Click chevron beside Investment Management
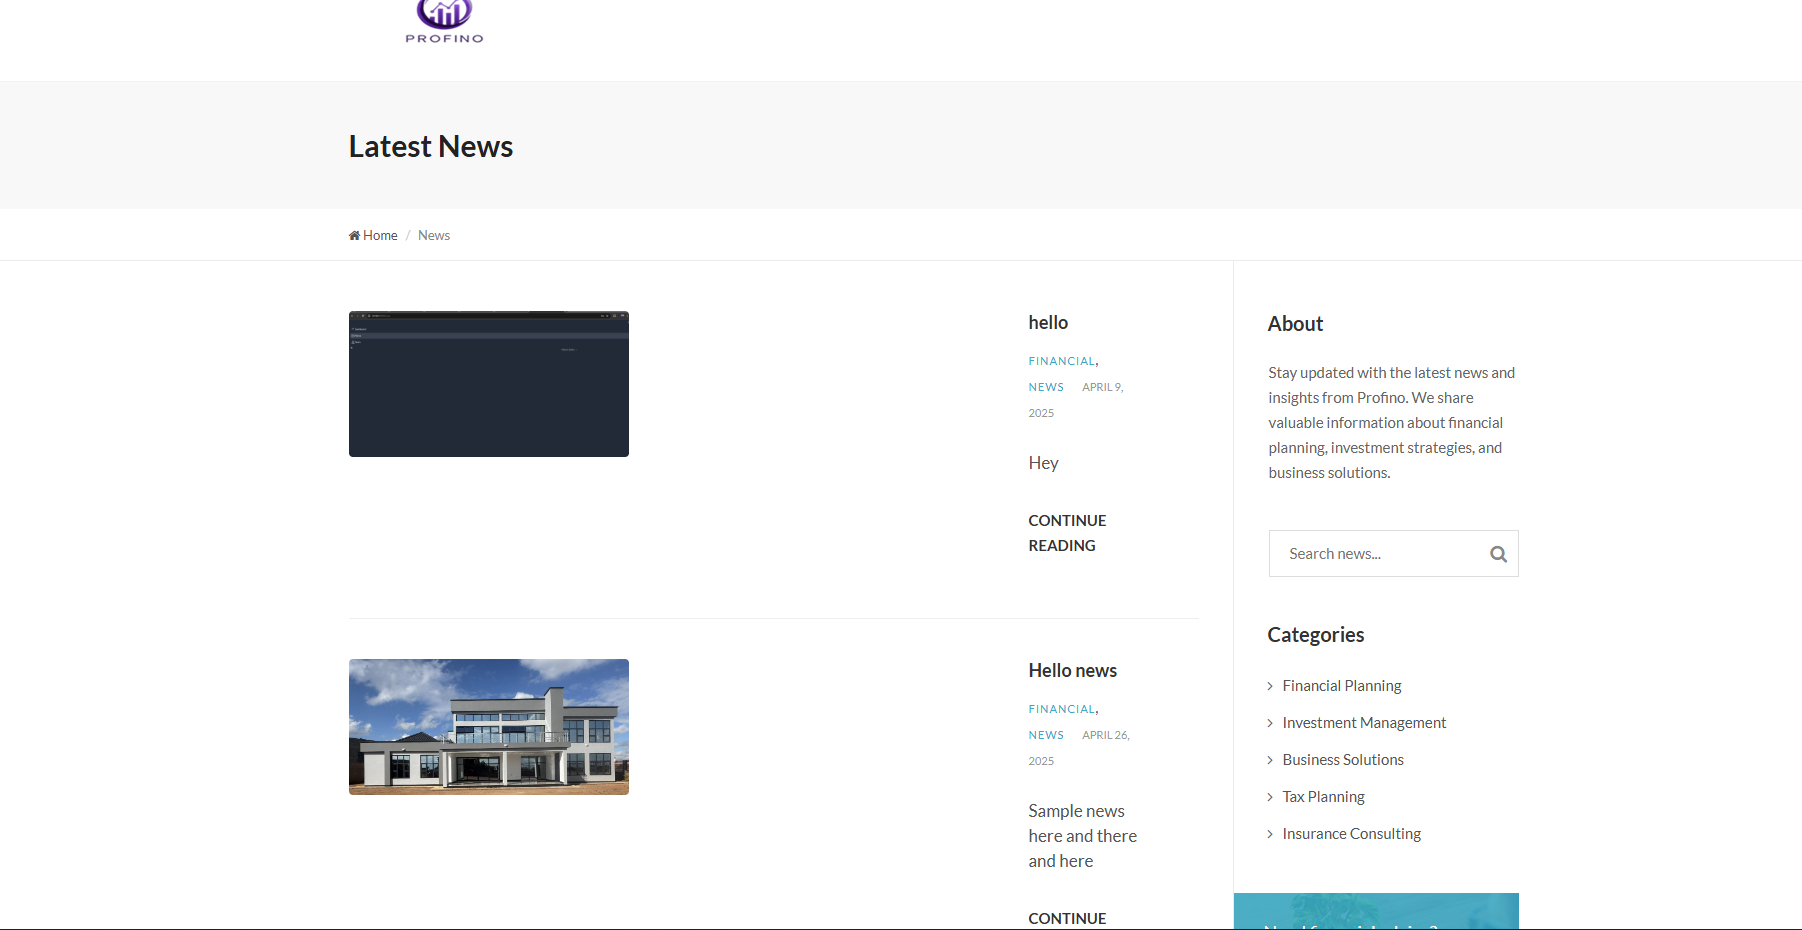The width and height of the screenshot is (1802, 930). click(x=1270, y=723)
